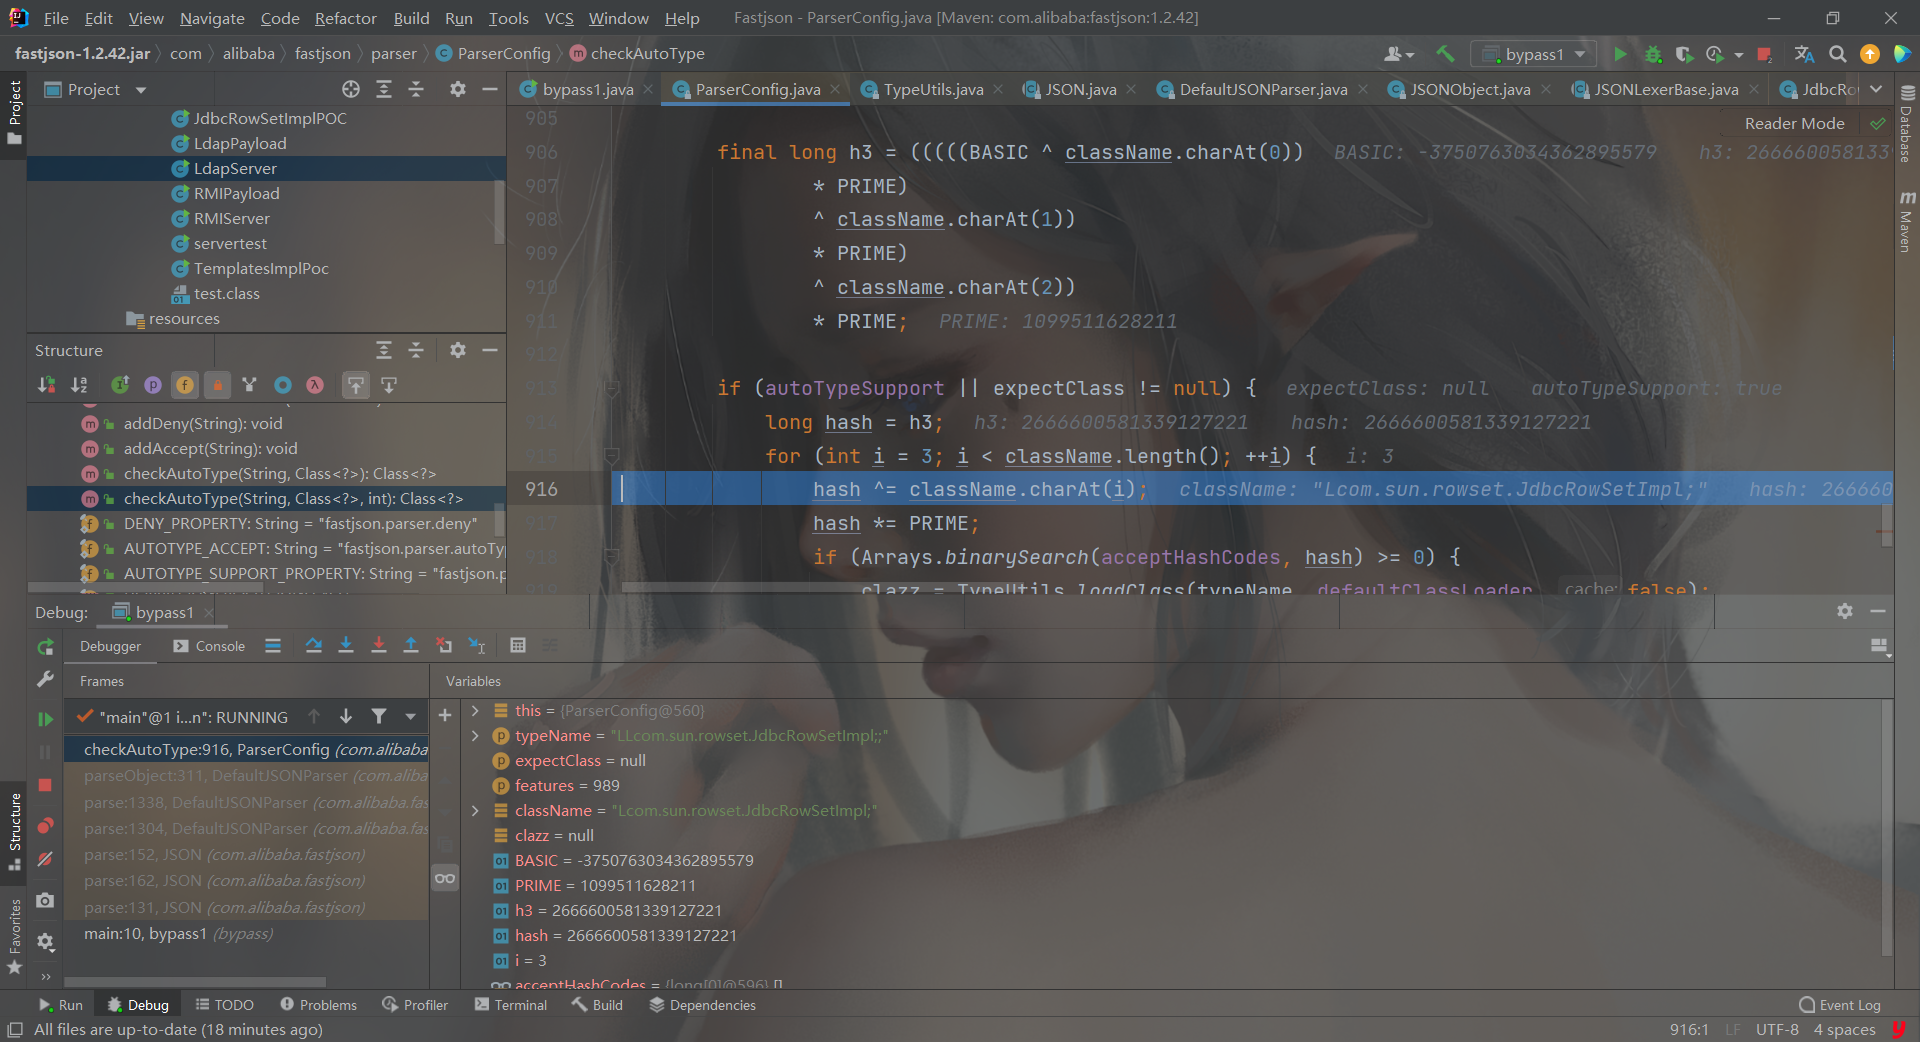Screen dimensions: 1920x1042
Task: Click Step Over in debugger toolbar
Action: 314,646
